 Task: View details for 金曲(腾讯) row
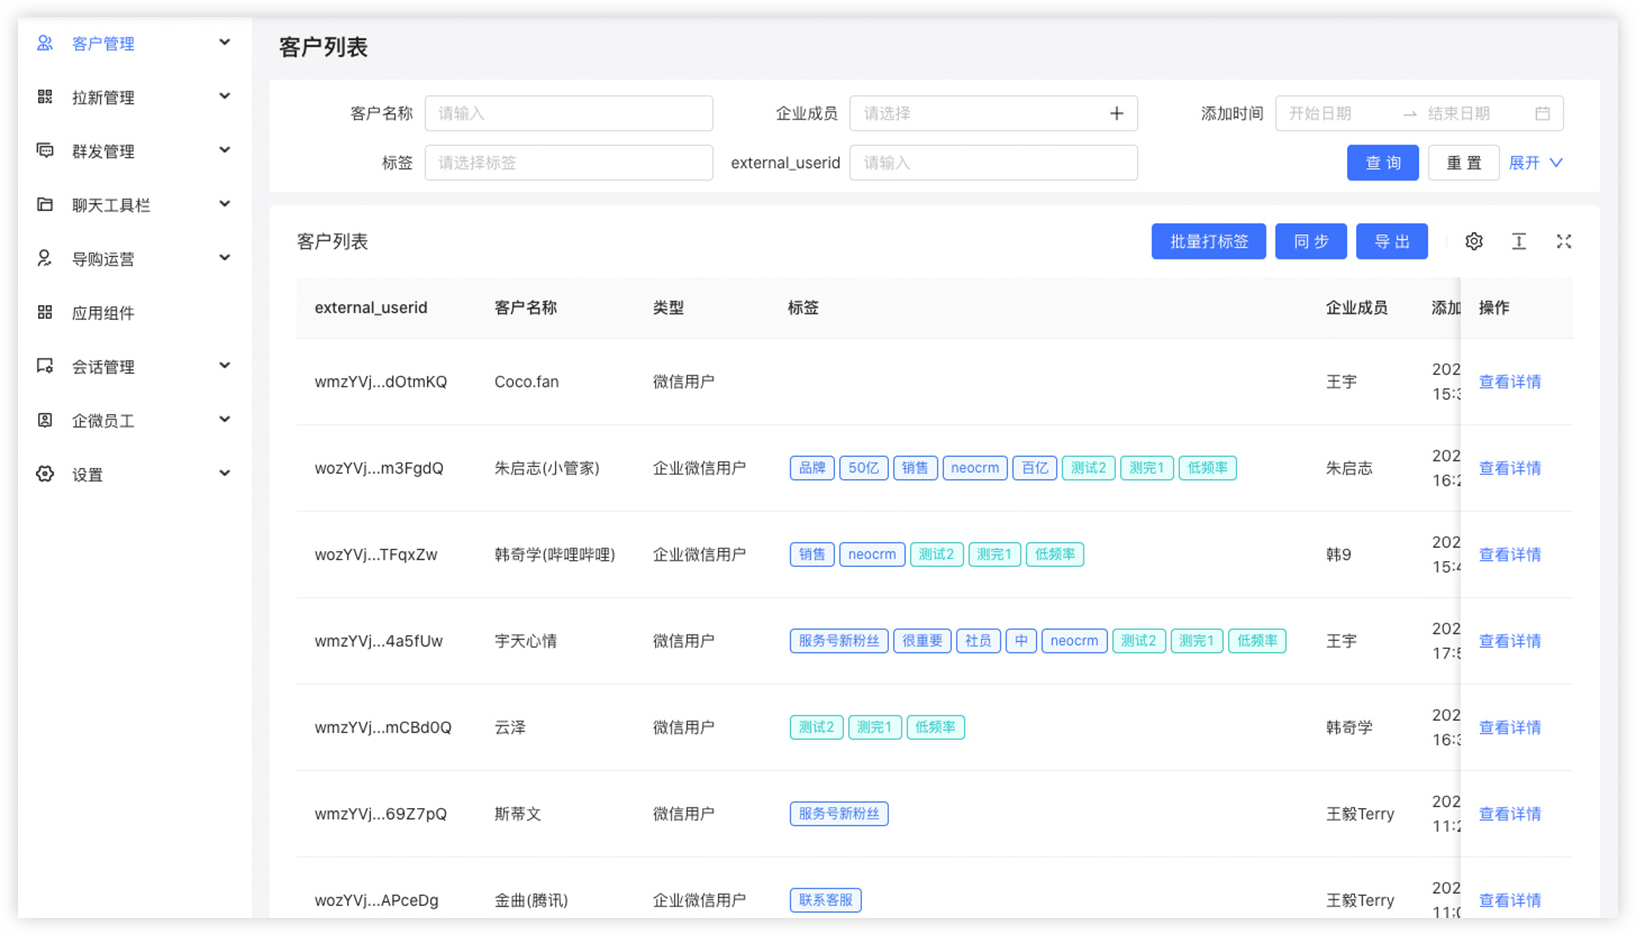(1510, 900)
